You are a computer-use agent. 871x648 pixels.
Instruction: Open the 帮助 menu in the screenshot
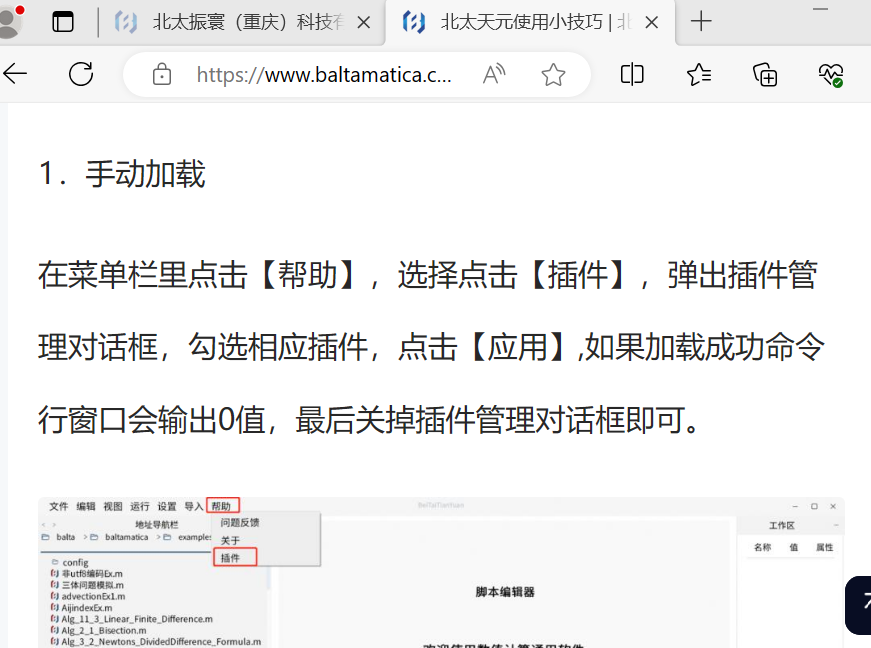[224, 506]
